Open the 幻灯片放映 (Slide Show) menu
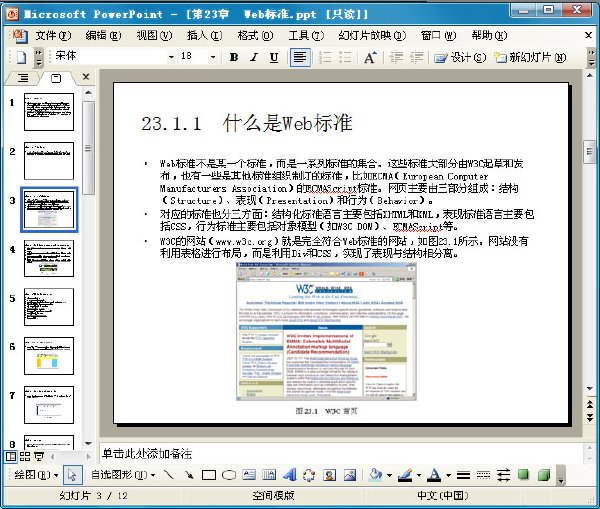 (x=372, y=36)
